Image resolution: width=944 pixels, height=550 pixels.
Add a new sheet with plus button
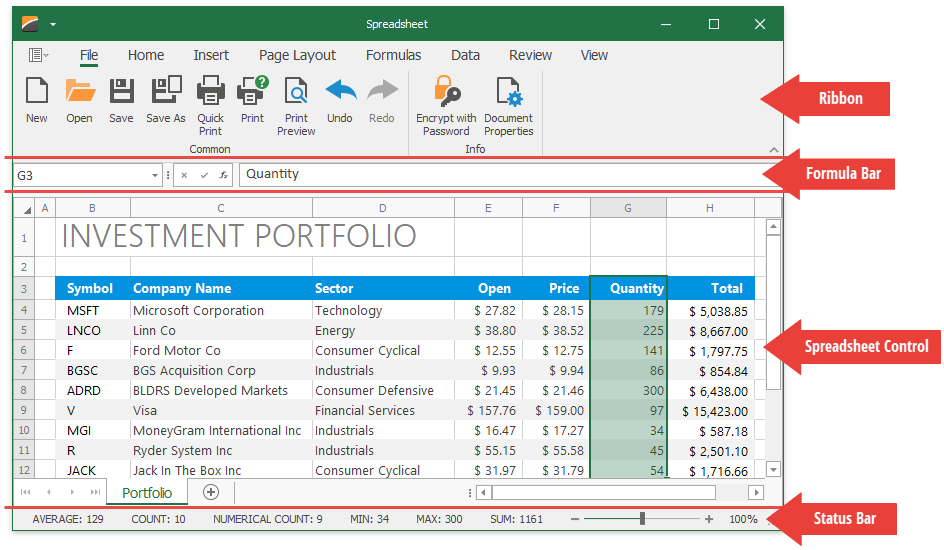210,492
